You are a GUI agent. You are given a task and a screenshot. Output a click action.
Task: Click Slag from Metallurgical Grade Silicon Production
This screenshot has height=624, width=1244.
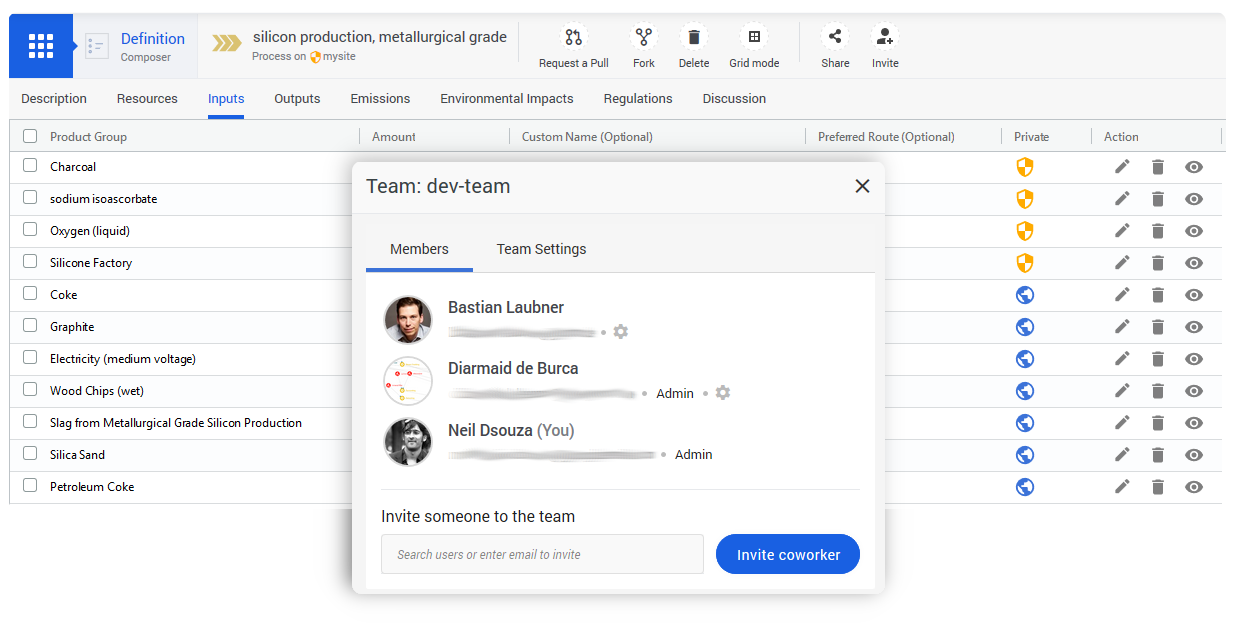[x=176, y=423]
